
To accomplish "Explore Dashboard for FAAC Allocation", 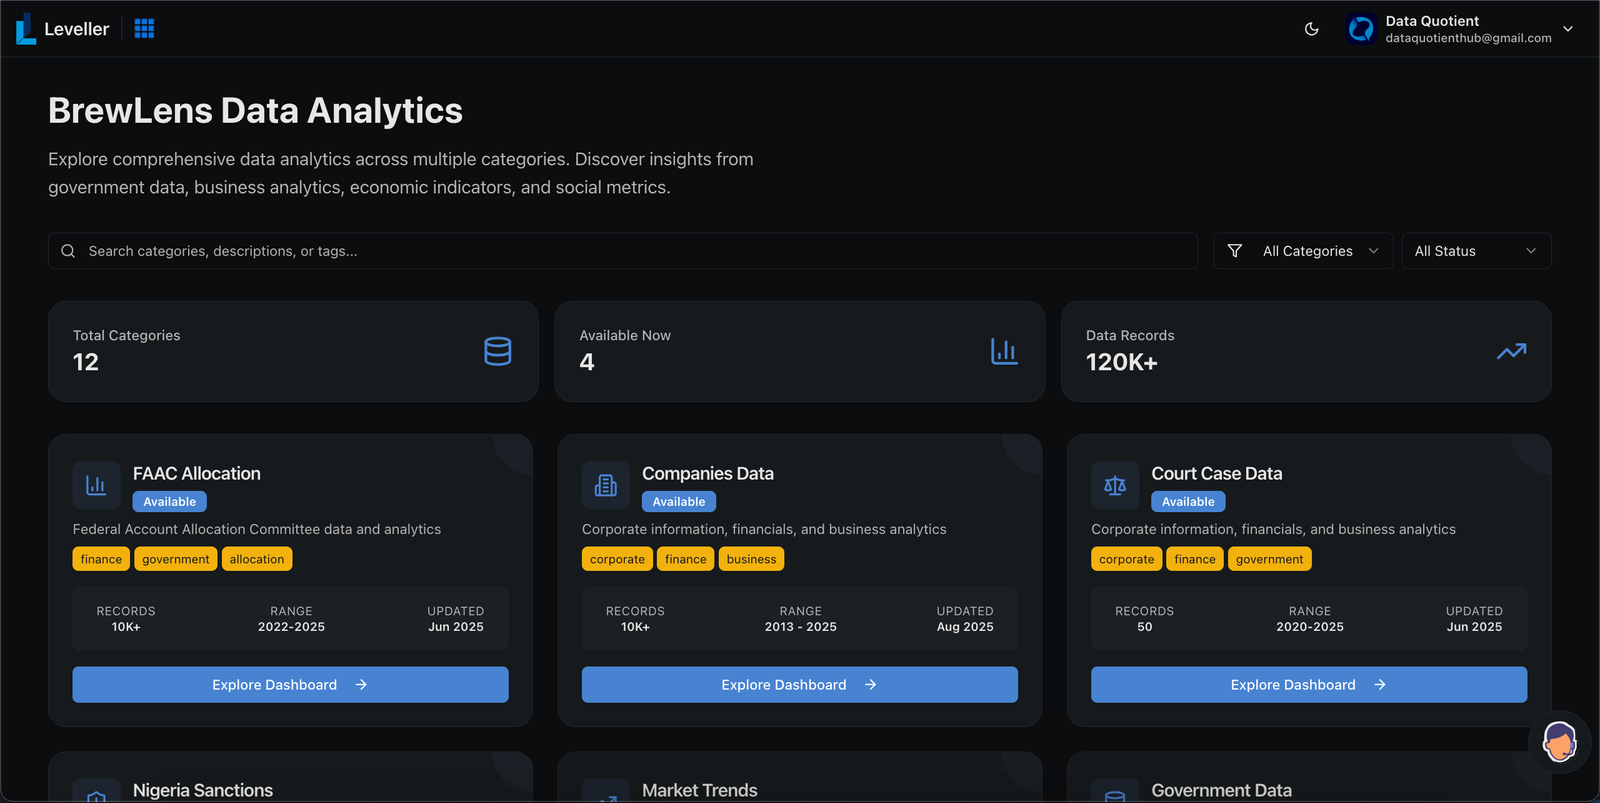I will (290, 685).
